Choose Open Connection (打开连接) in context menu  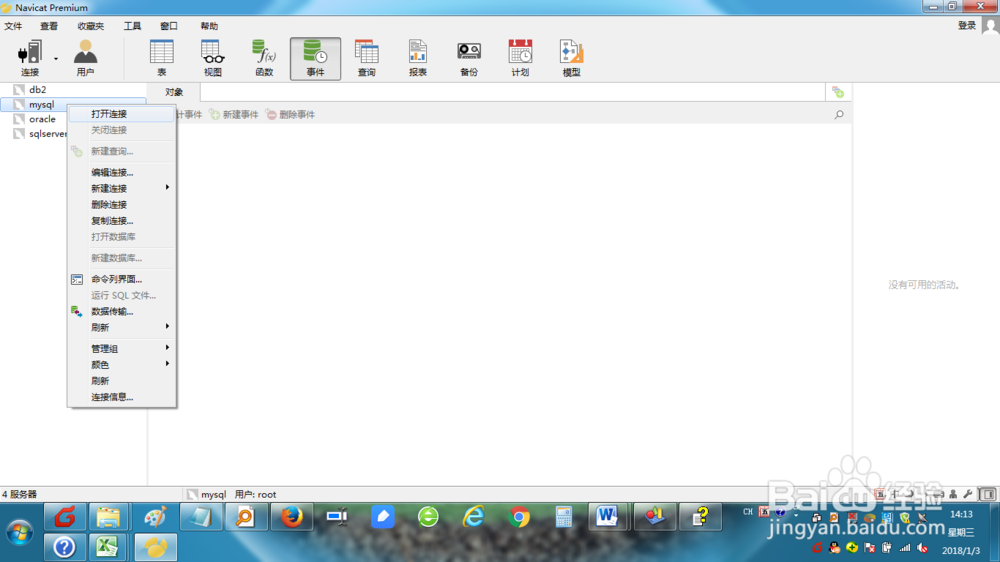click(121, 114)
